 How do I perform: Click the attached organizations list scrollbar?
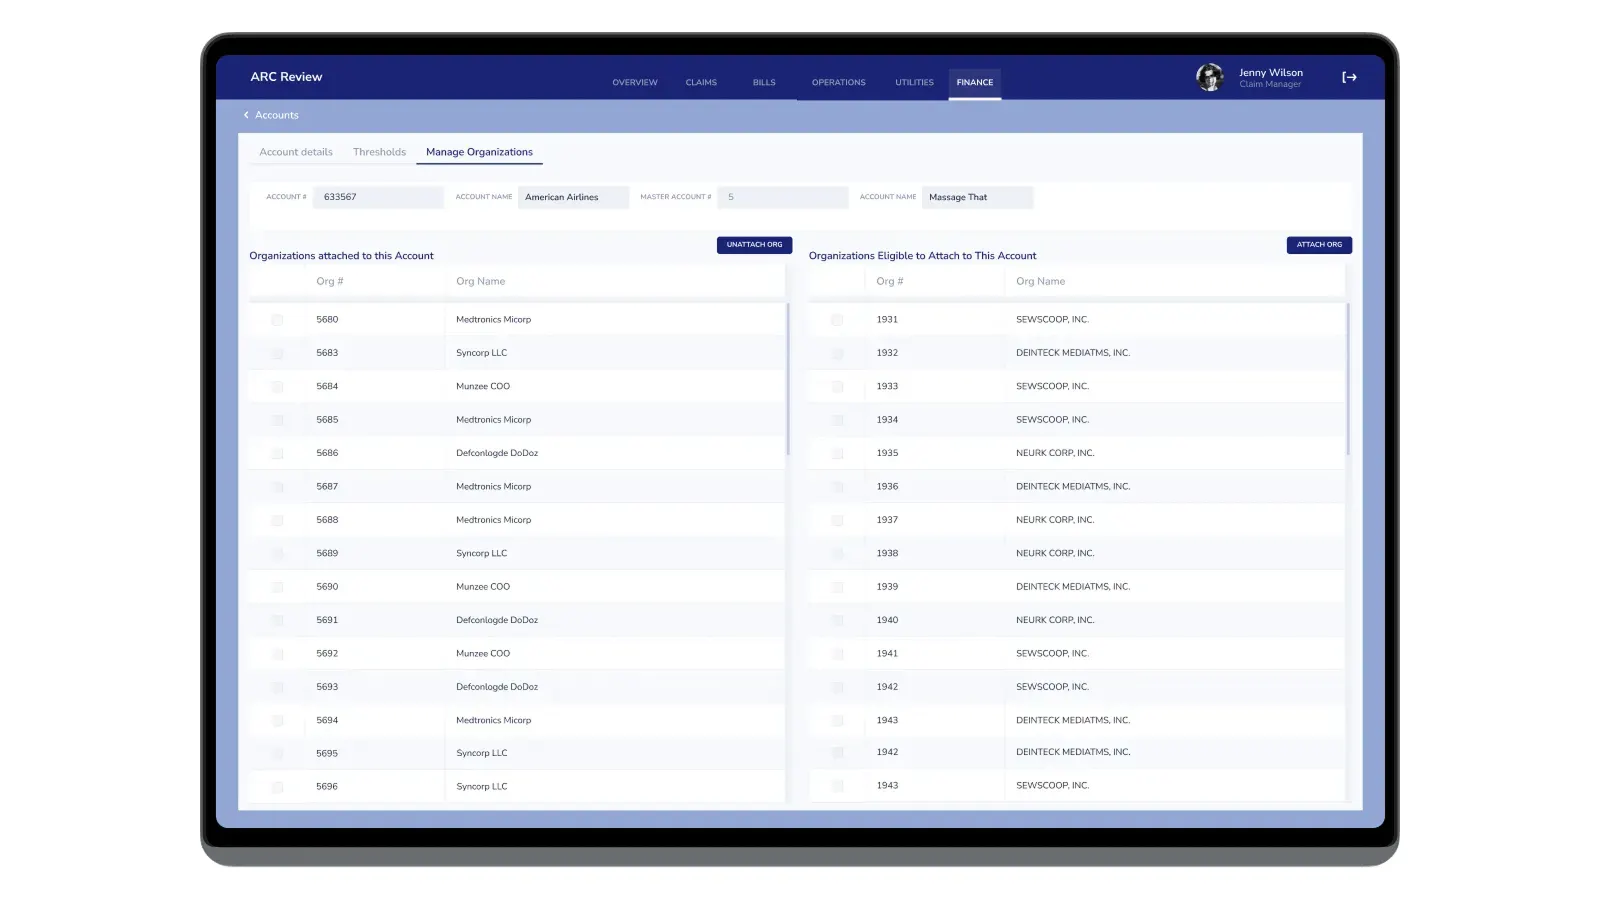click(x=788, y=379)
